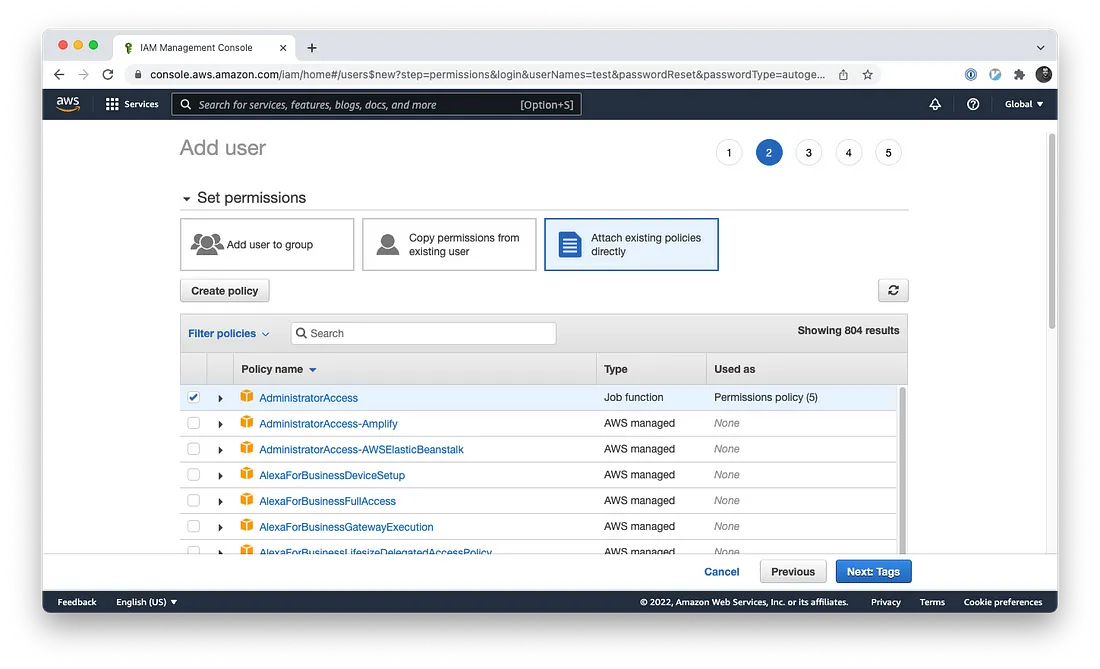The image size is (1100, 669).
Task: Check the AlexaForBusinessGatewayExecution checkbox
Action: click(194, 527)
